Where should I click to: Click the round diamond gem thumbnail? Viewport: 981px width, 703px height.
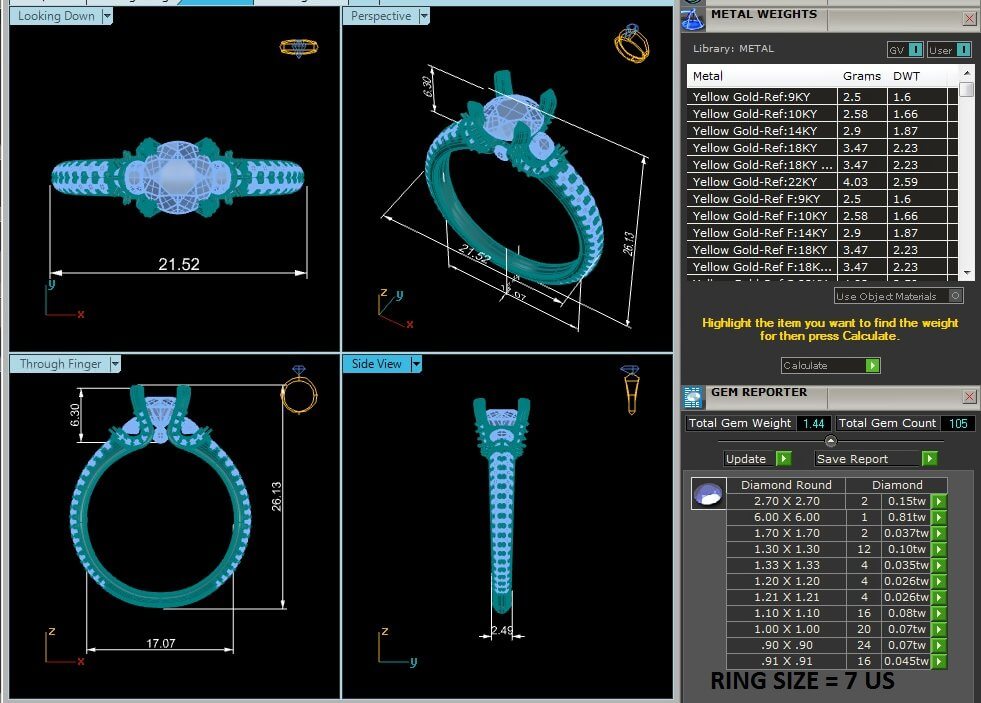tap(709, 493)
